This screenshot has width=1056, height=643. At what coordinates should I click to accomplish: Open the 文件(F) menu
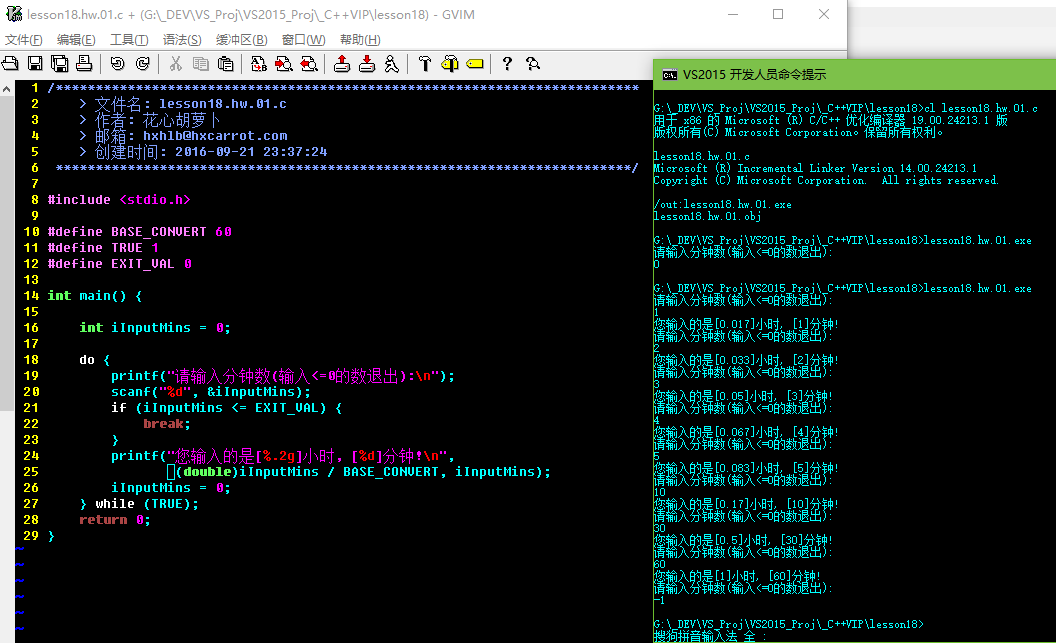(x=24, y=40)
